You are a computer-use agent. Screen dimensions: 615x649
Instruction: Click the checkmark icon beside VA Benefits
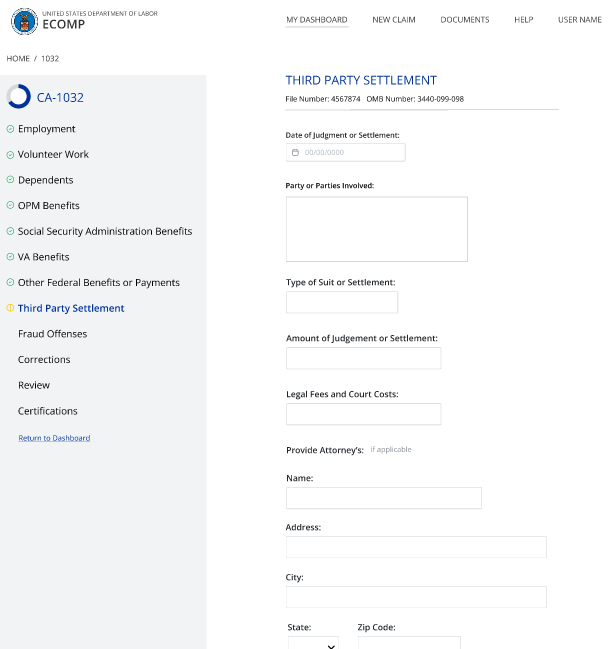coord(10,257)
